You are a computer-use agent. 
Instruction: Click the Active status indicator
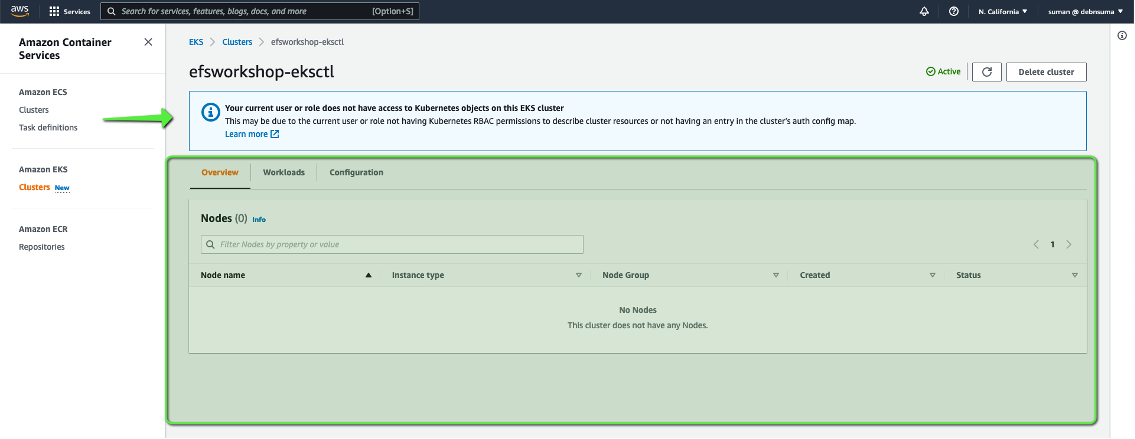(943, 72)
